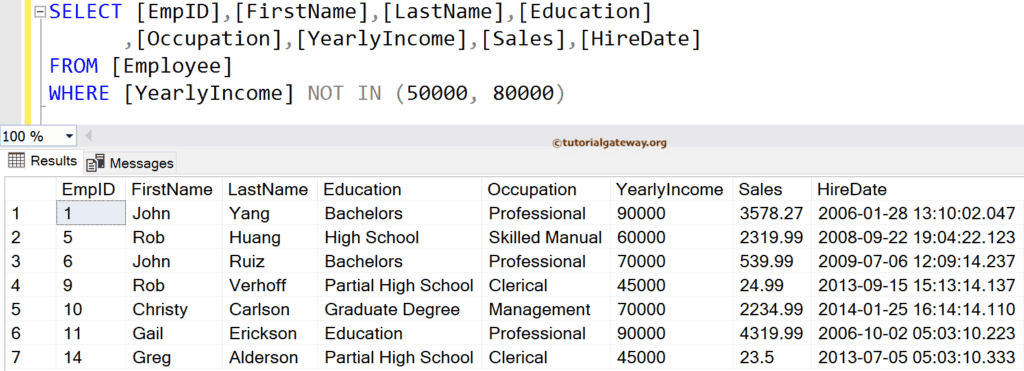This screenshot has width=1024, height=371.
Task: Open the 100 % zoom dropdown
Action: (x=69, y=137)
